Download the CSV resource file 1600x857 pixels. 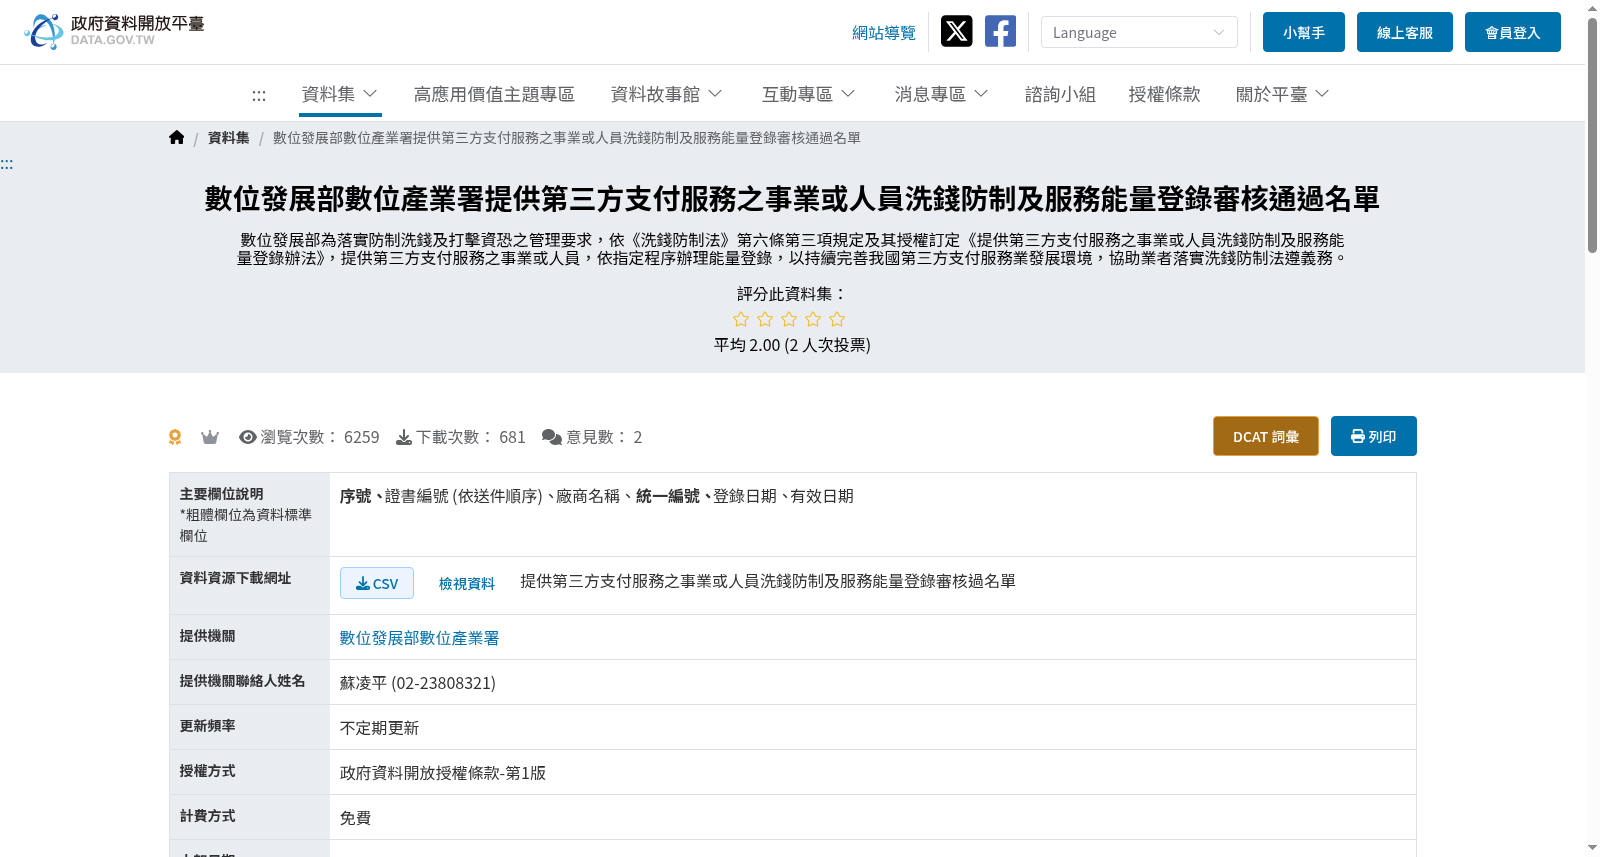(x=377, y=583)
